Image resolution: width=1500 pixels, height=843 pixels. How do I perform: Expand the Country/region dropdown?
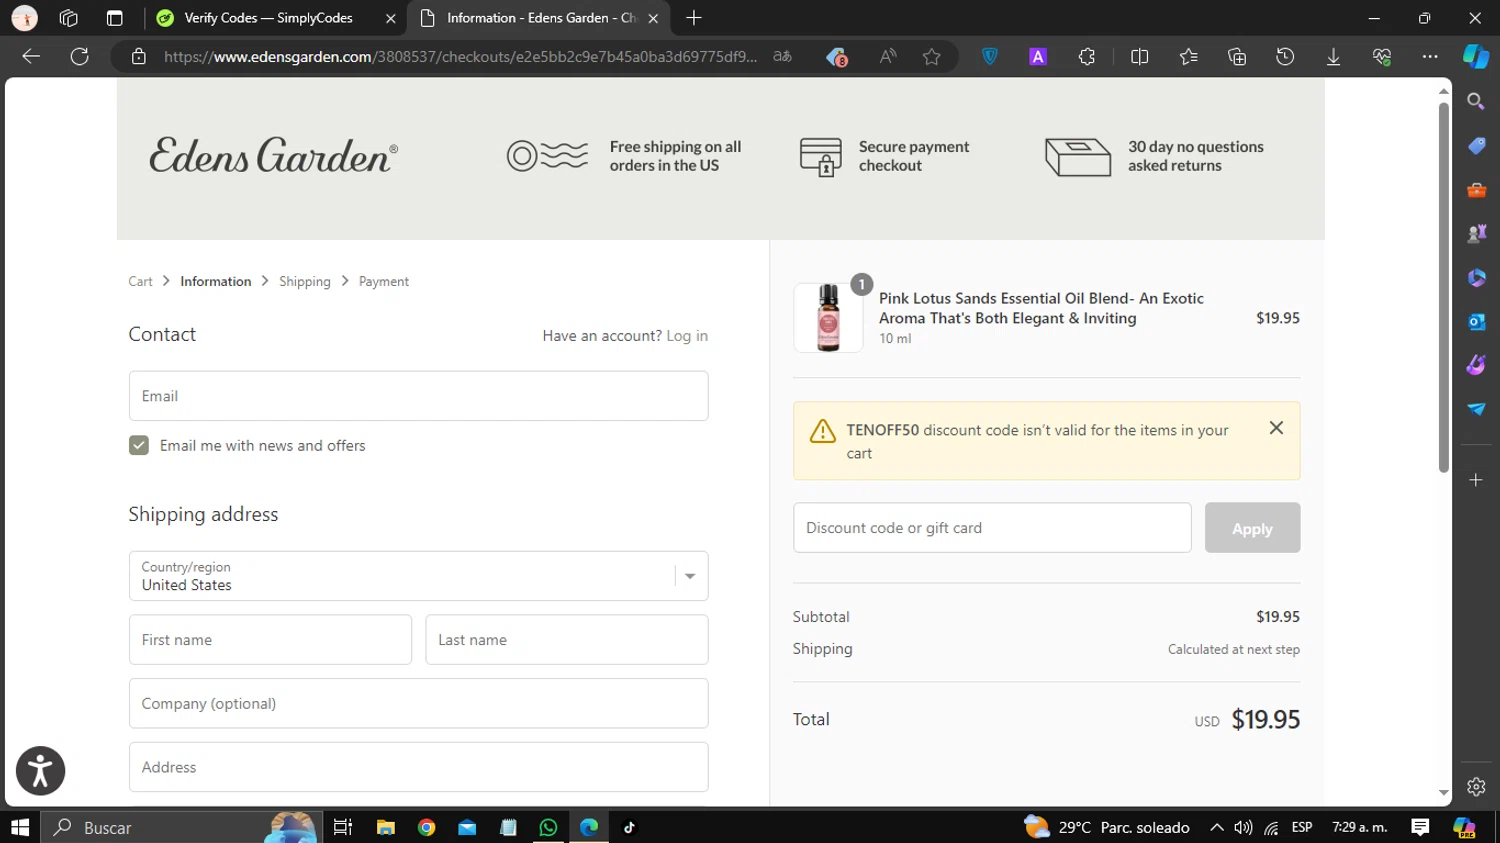tap(689, 576)
